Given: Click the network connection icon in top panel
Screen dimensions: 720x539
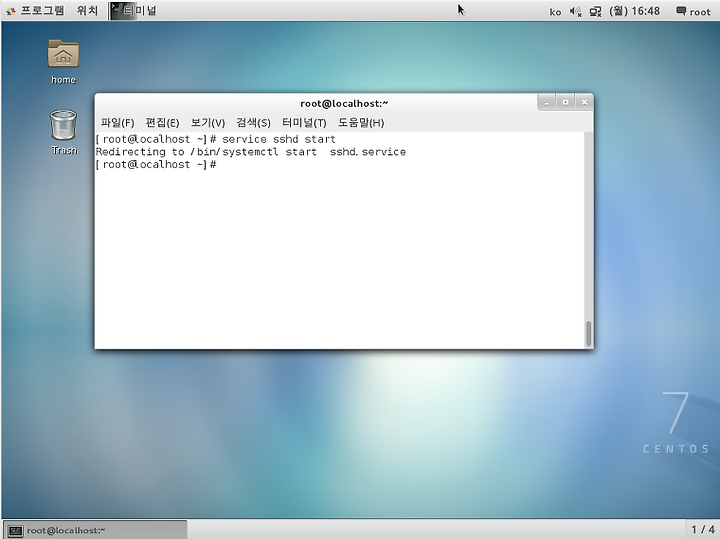Looking at the screenshot, I should (595, 11).
